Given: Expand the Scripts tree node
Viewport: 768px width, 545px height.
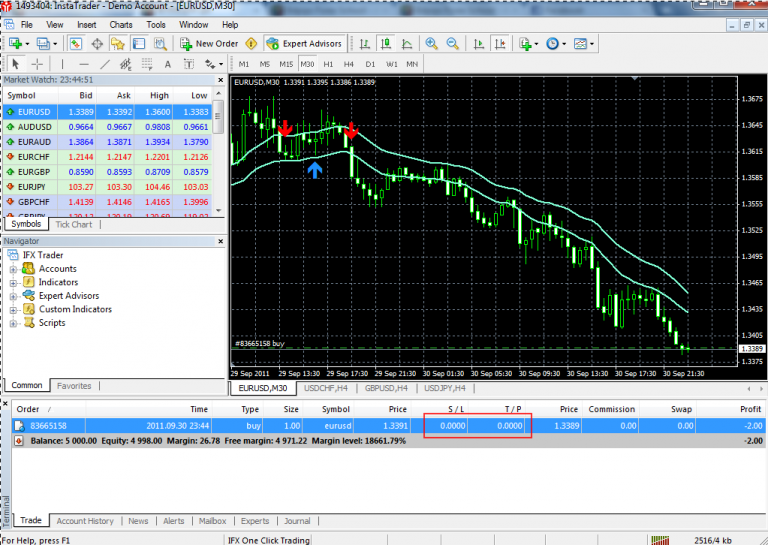Looking at the screenshot, I should (x=14, y=323).
